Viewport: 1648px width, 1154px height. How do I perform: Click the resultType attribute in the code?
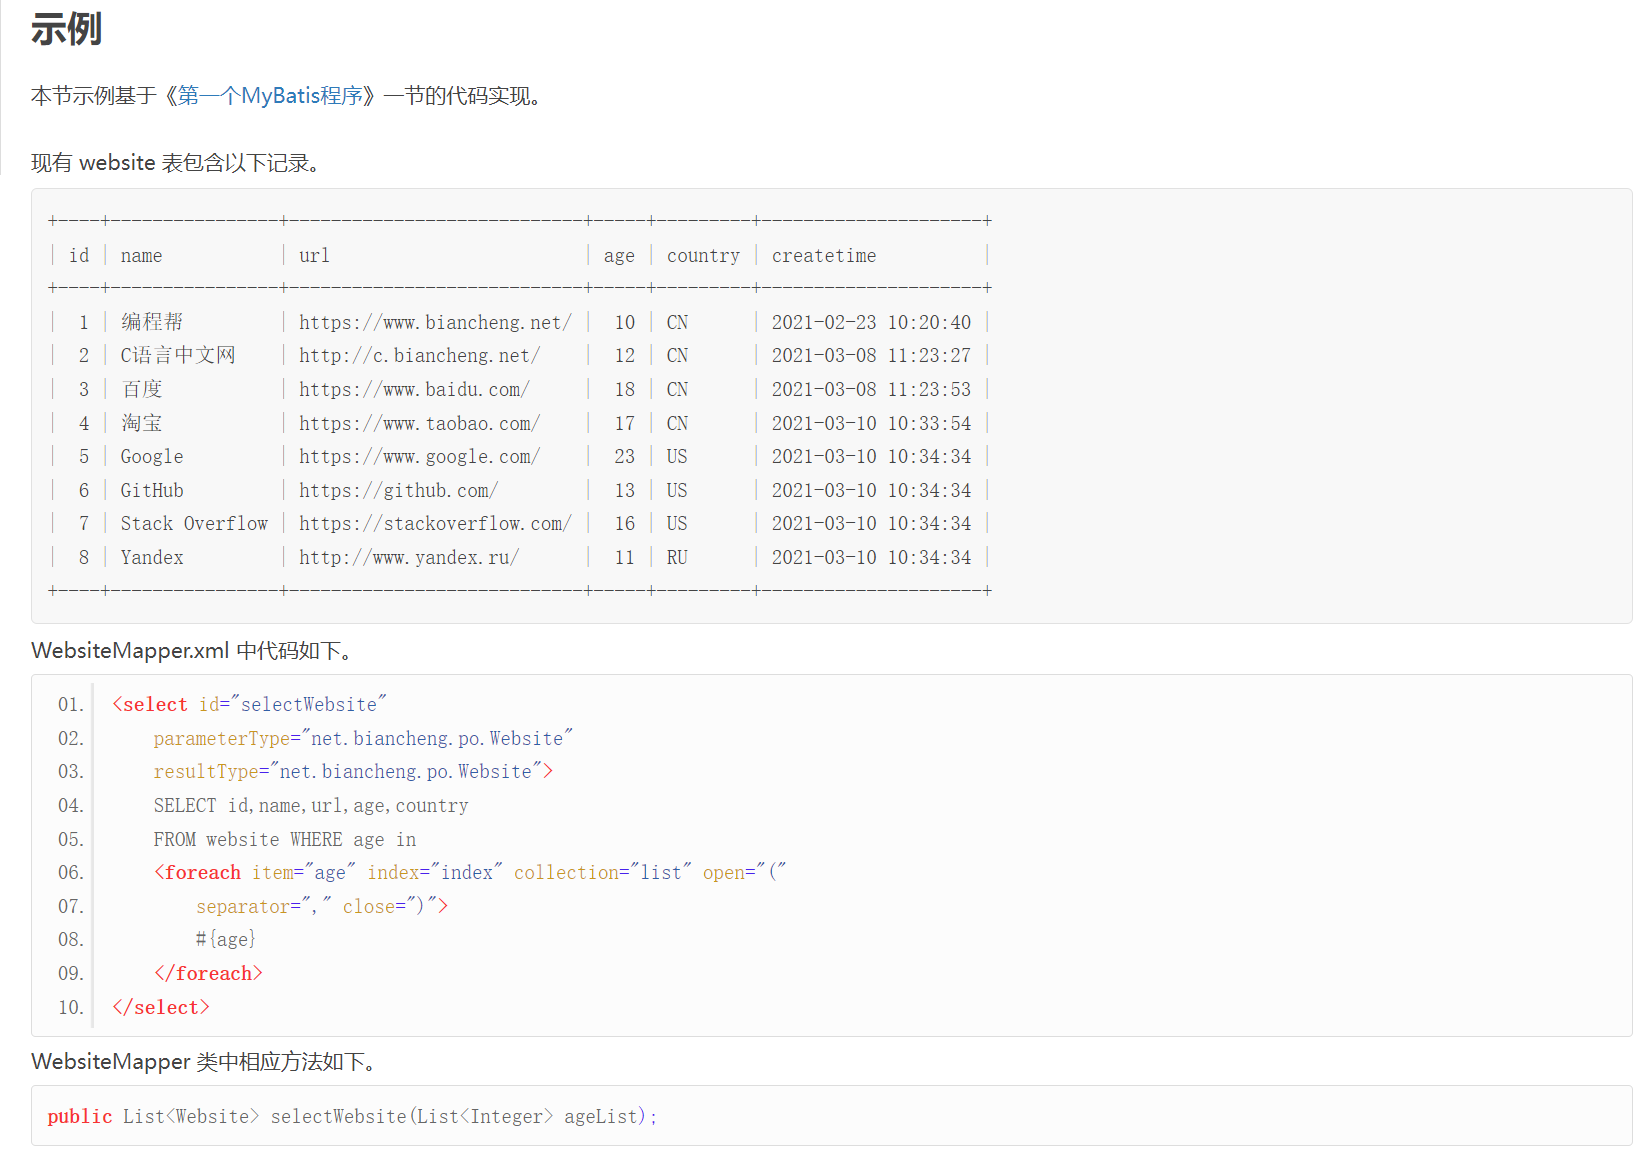pyautogui.click(x=206, y=772)
